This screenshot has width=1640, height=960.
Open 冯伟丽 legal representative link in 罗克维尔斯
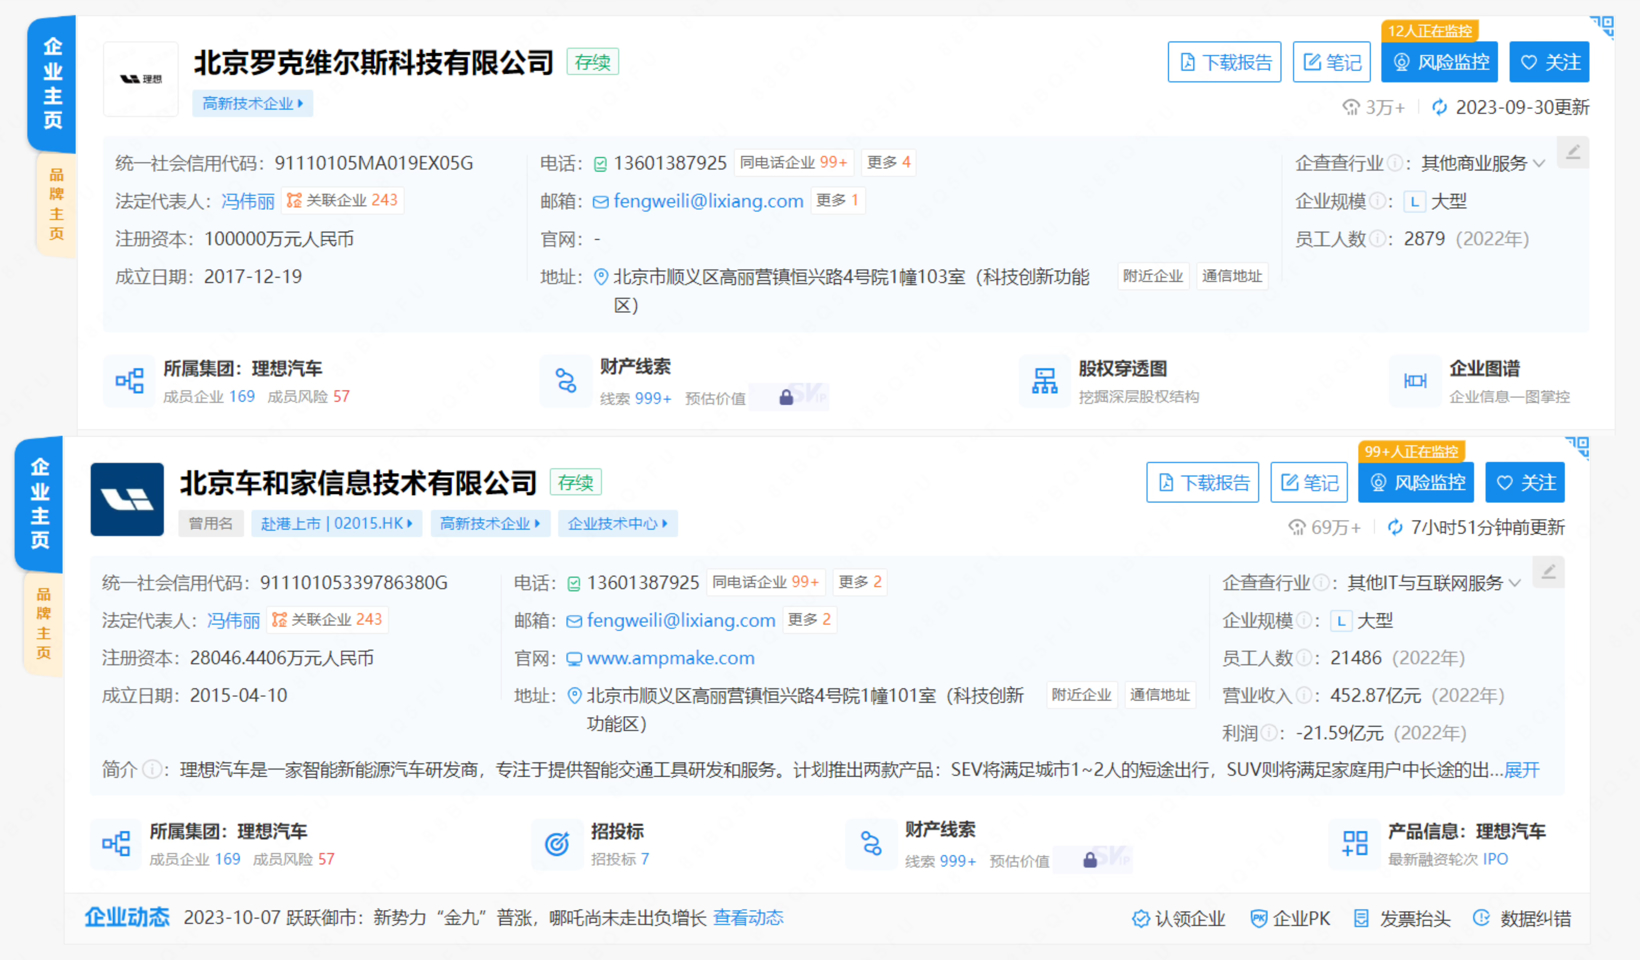pos(248,201)
